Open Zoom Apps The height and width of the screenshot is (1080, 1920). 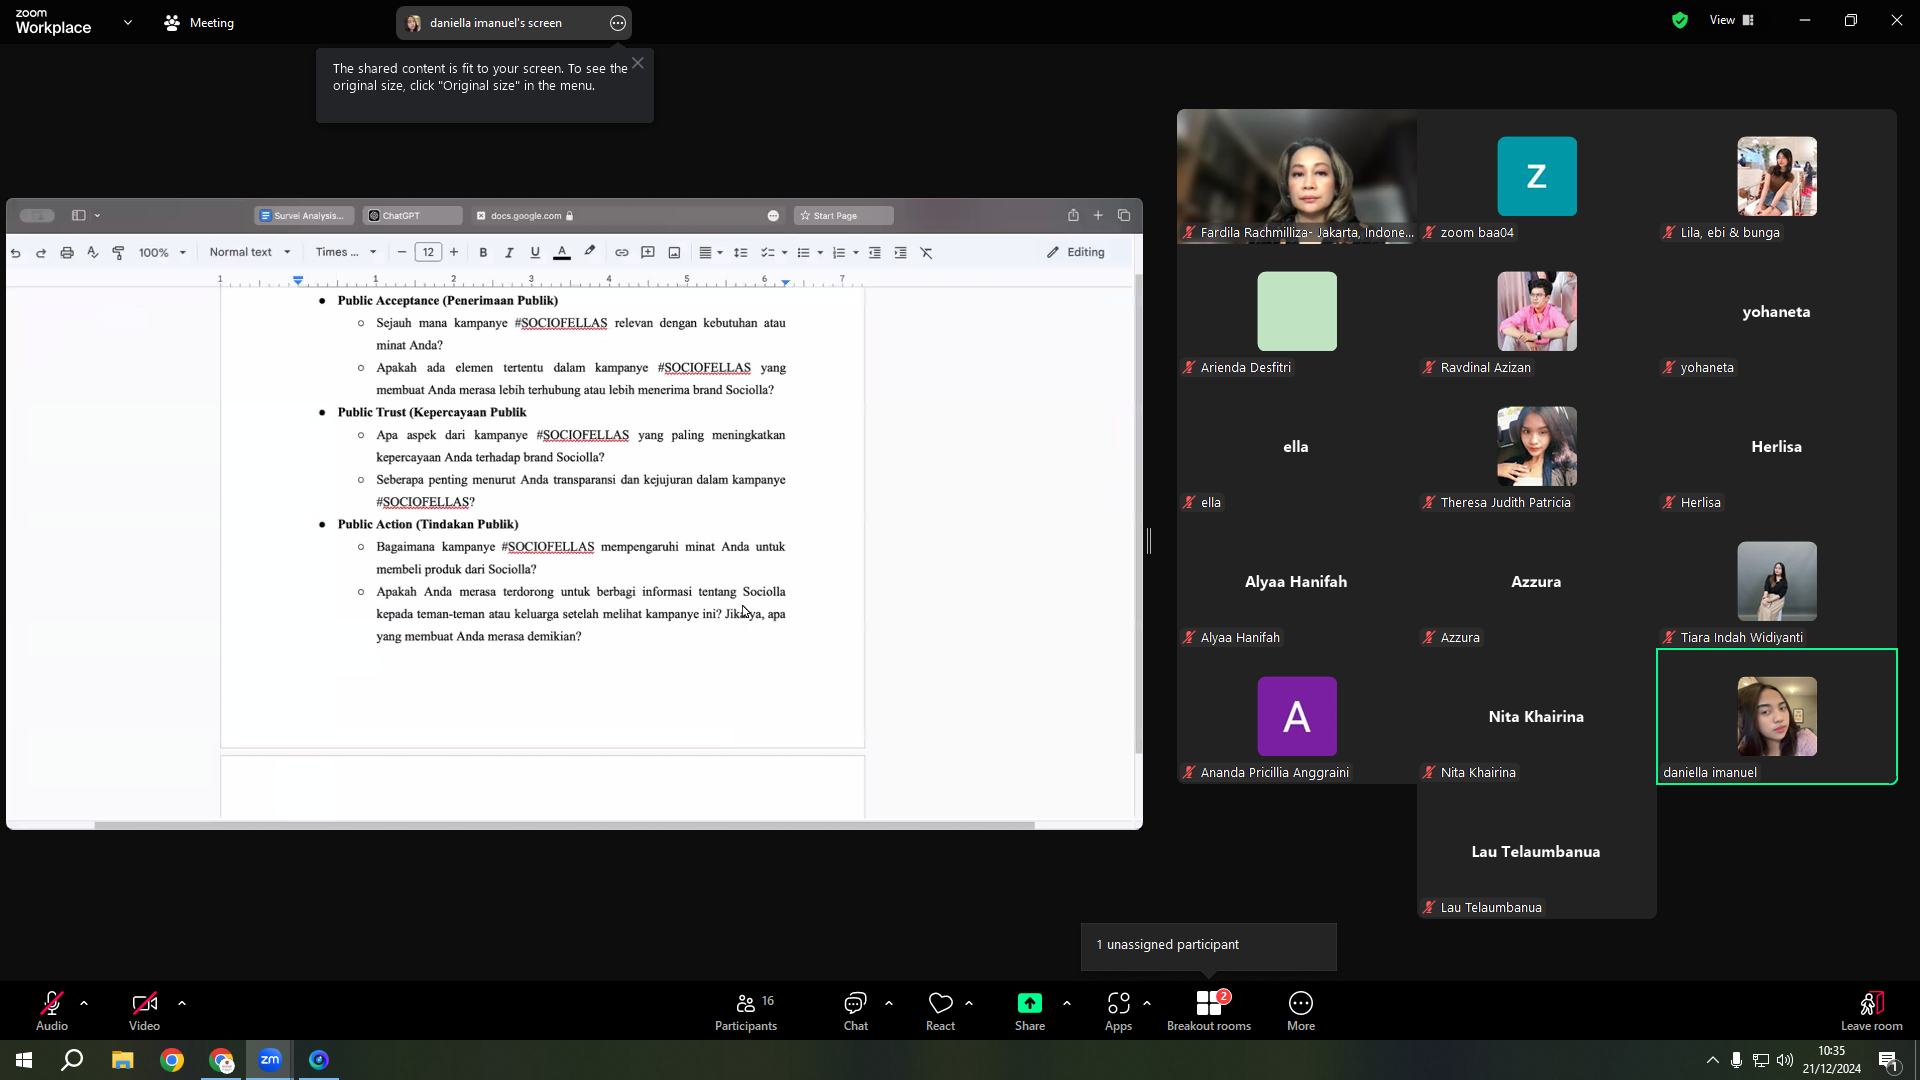[x=1119, y=1010]
